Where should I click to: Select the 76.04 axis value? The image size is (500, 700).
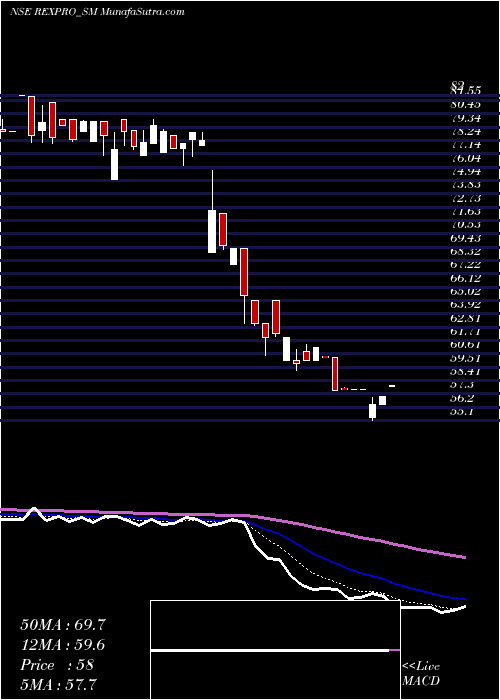click(x=466, y=158)
